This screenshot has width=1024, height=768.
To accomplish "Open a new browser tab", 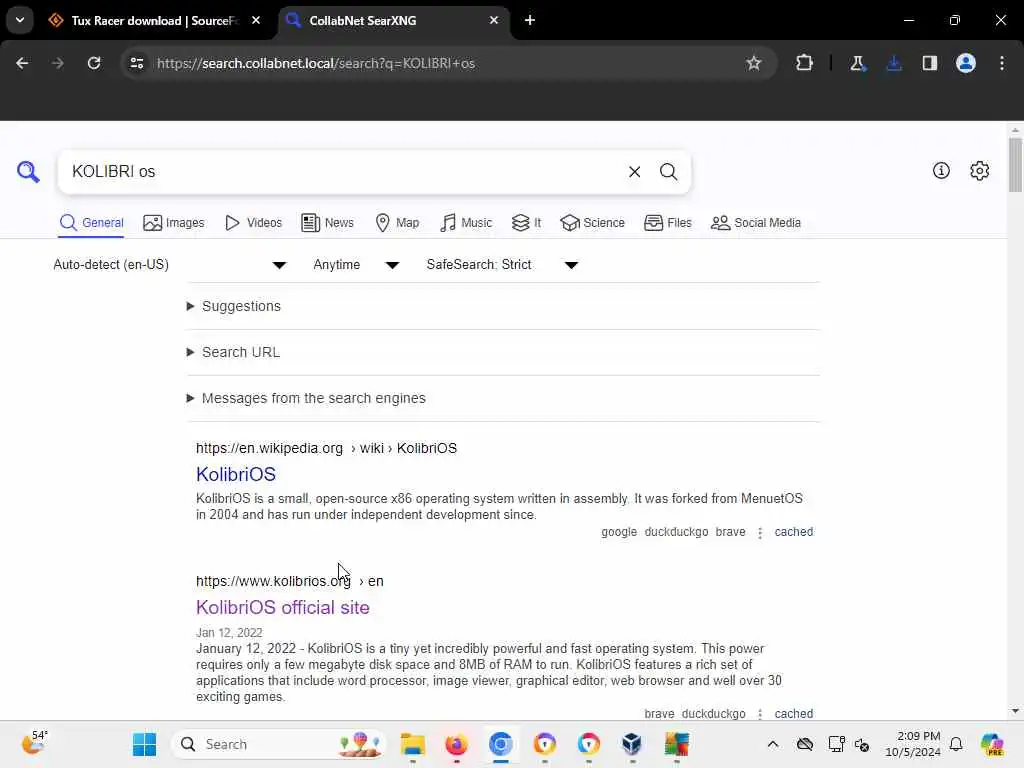I will click(x=530, y=21).
